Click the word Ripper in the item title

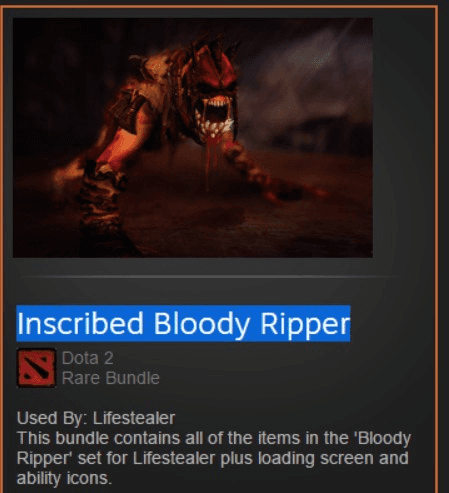305,324
